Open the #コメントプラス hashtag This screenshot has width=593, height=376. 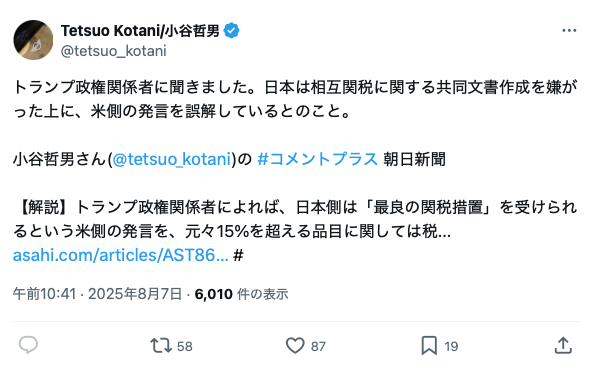318,159
